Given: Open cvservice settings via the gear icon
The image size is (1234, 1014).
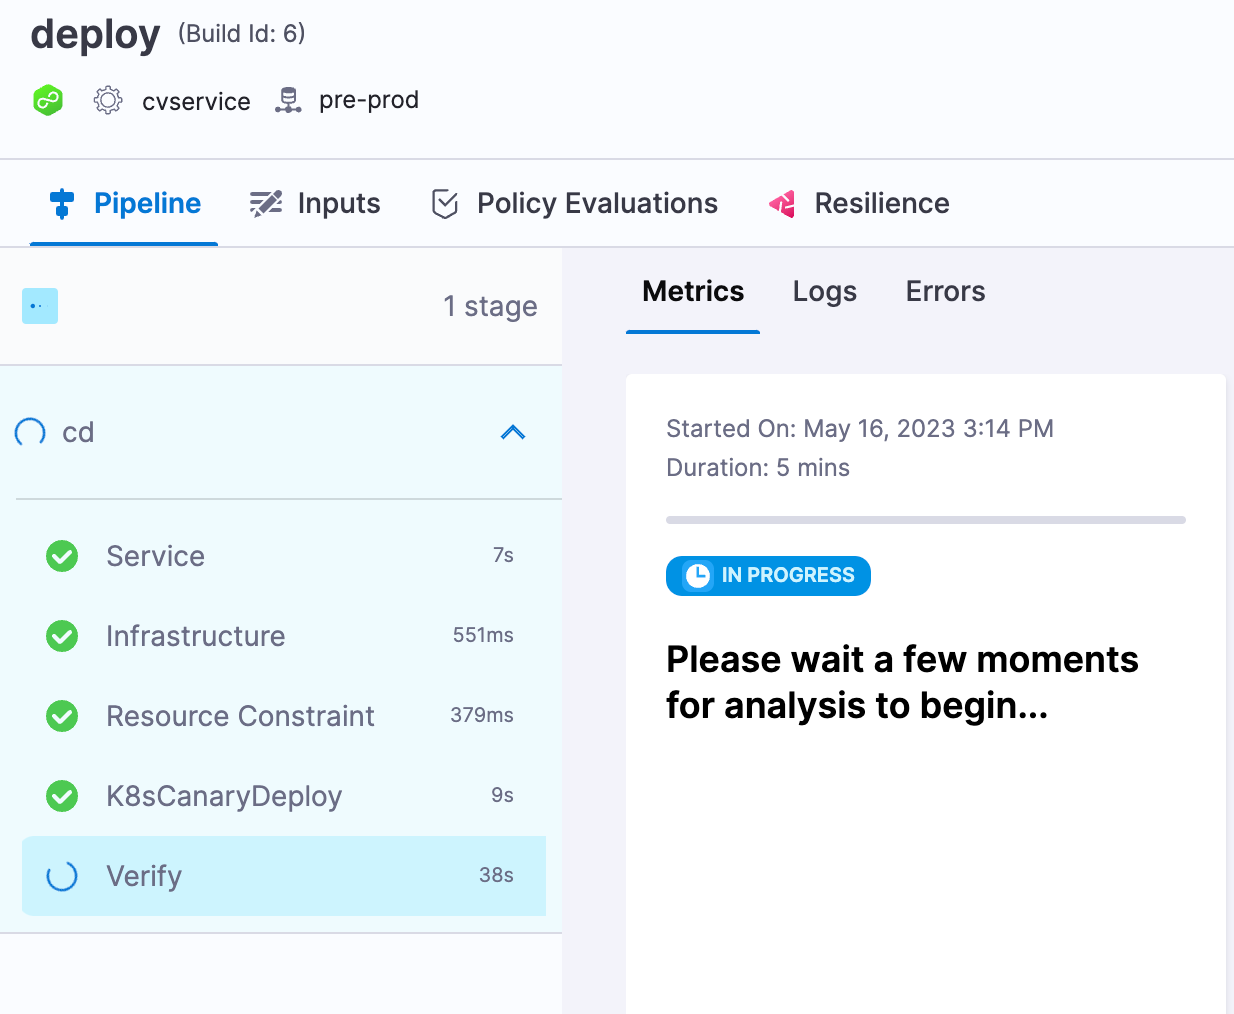Looking at the screenshot, I should (107, 100).
